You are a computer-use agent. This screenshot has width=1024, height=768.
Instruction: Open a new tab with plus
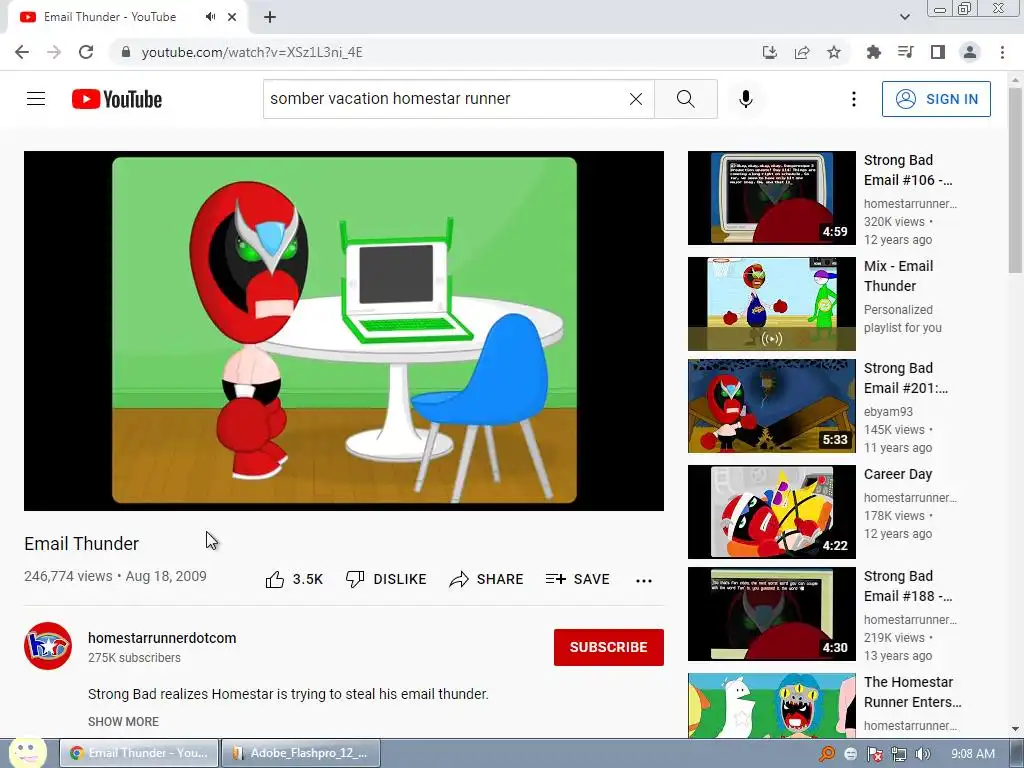click(x=270, y=17)
